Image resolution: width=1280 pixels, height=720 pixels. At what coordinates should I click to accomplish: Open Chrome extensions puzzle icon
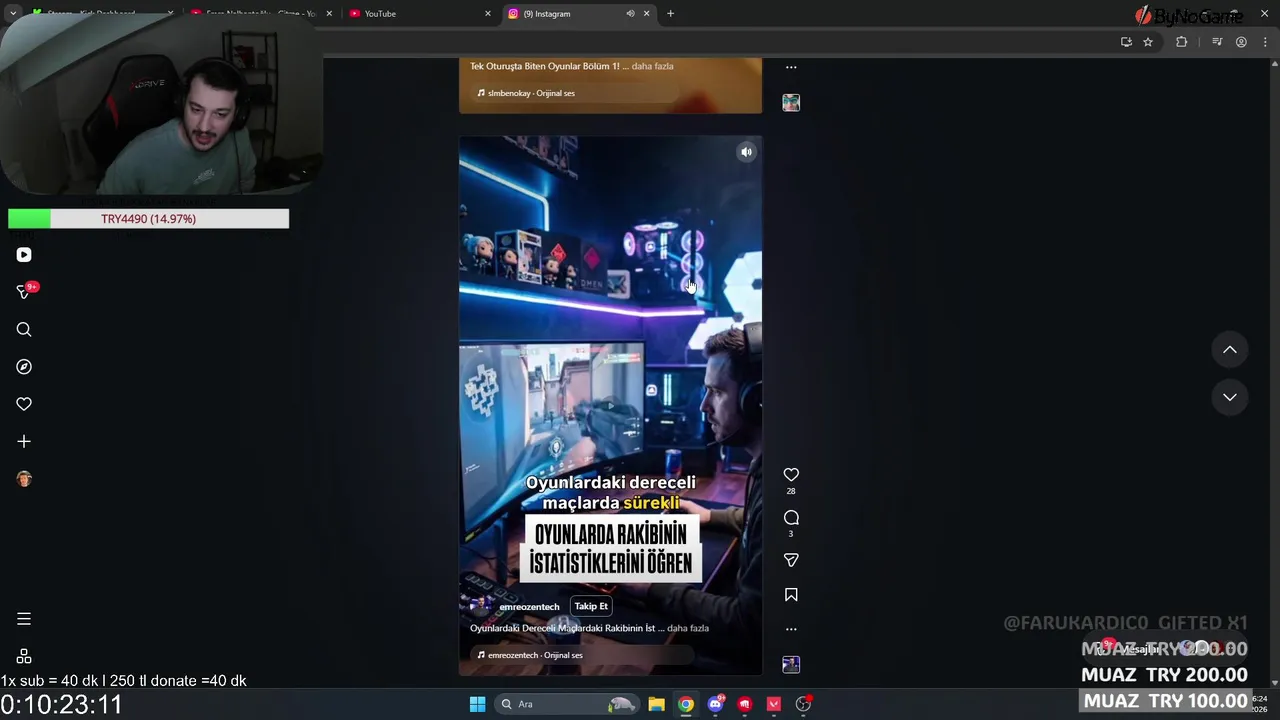point(1182,42)
